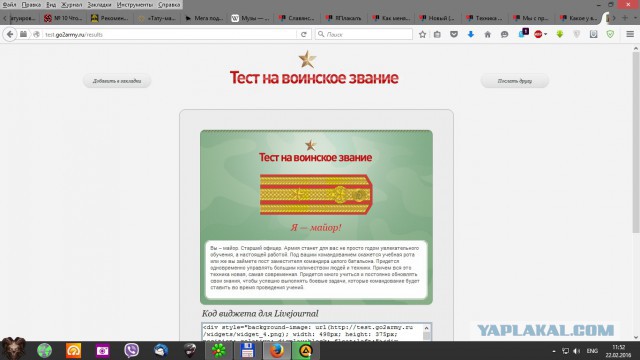The image size is (640, 360).
Task: Click the Adblock Plus red ABP icon
Action: pyautogui.click(x=538, y=35)
